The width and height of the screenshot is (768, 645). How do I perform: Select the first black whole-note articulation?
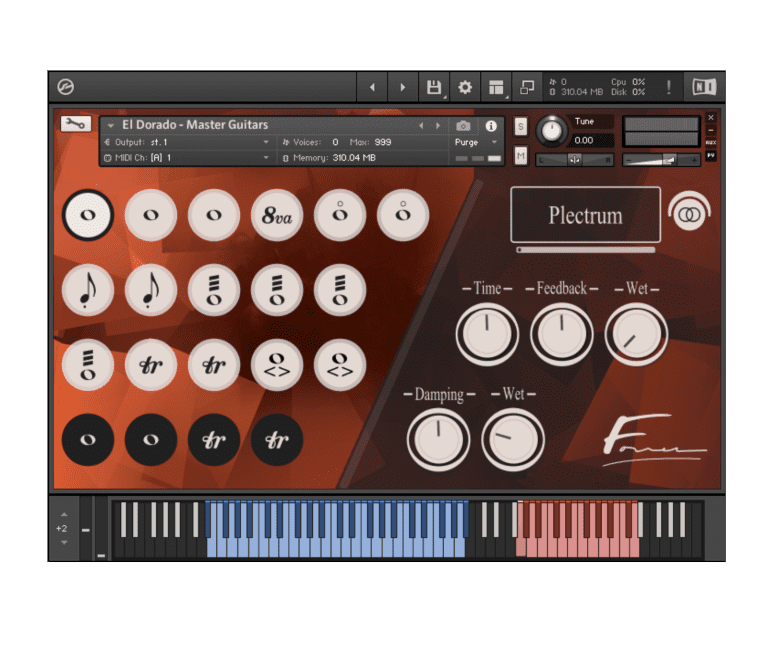[88, 440]
